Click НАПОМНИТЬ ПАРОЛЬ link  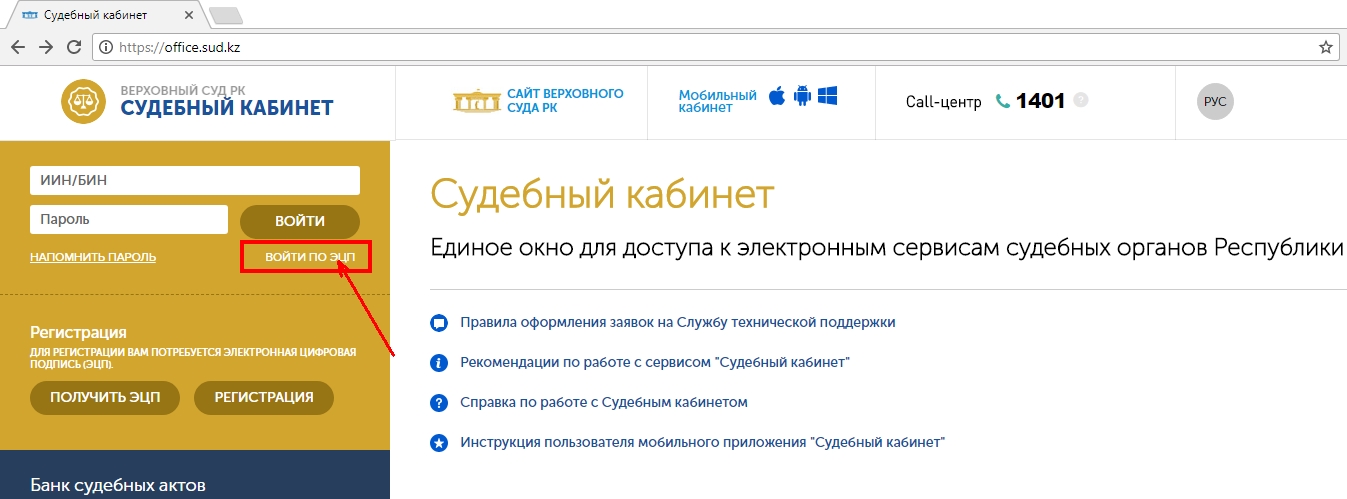[x=93, y=257]
